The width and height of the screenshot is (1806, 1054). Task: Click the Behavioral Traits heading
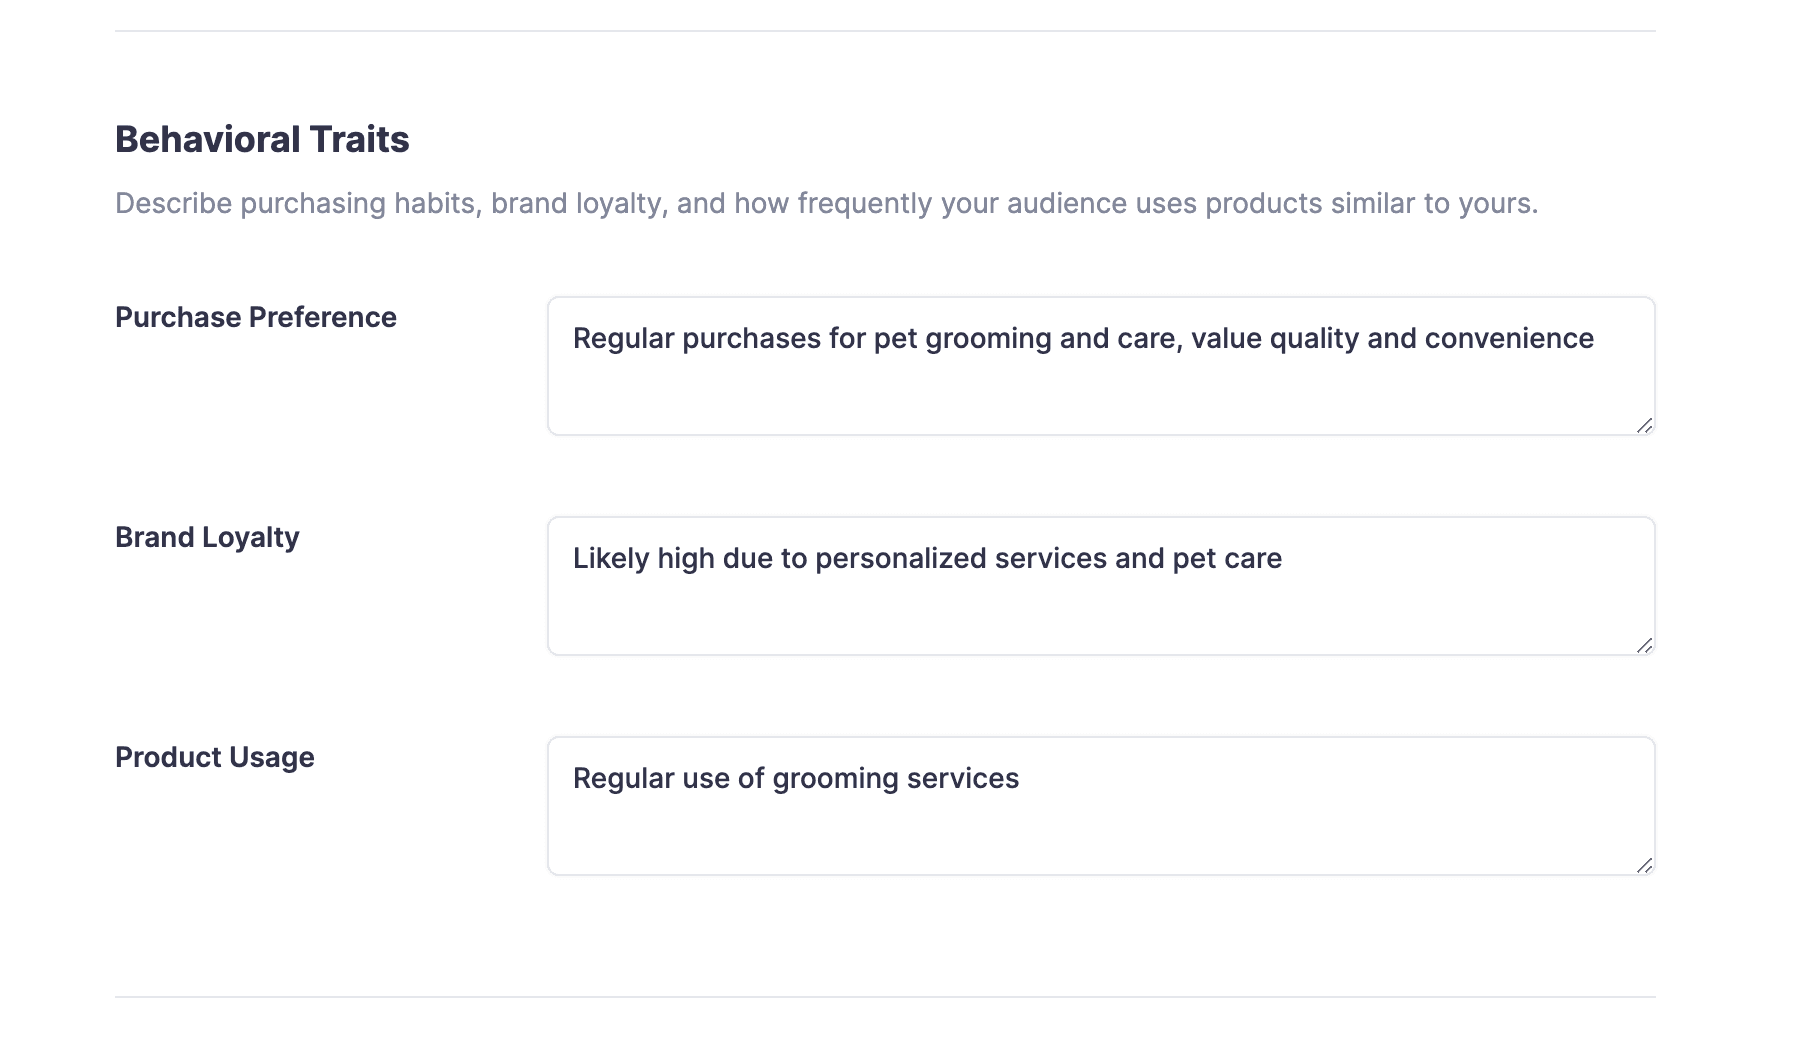[x=262, y=139]
